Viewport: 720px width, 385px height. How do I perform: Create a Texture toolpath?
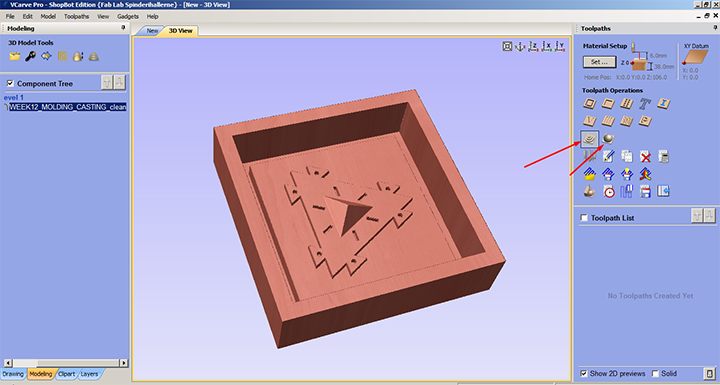(x=627, y=121)
